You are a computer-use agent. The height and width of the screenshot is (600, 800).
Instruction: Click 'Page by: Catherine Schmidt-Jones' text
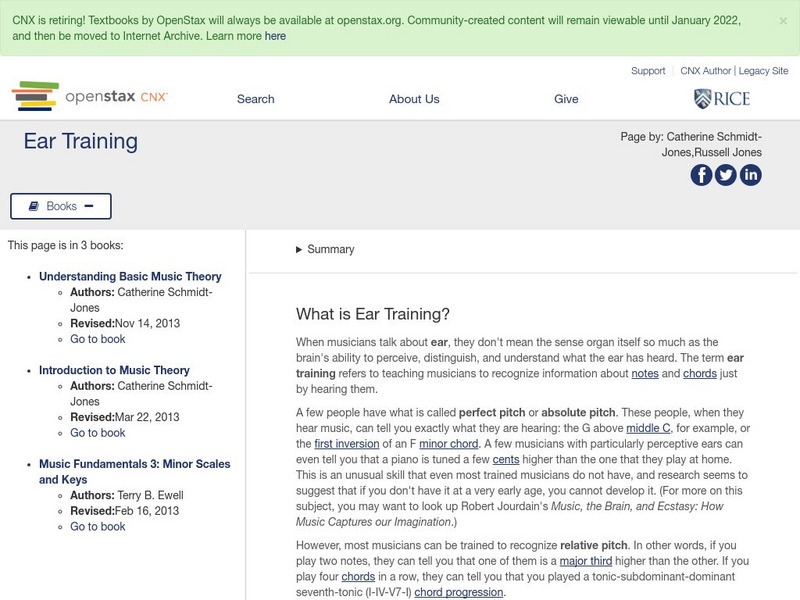tap(691, 144)
